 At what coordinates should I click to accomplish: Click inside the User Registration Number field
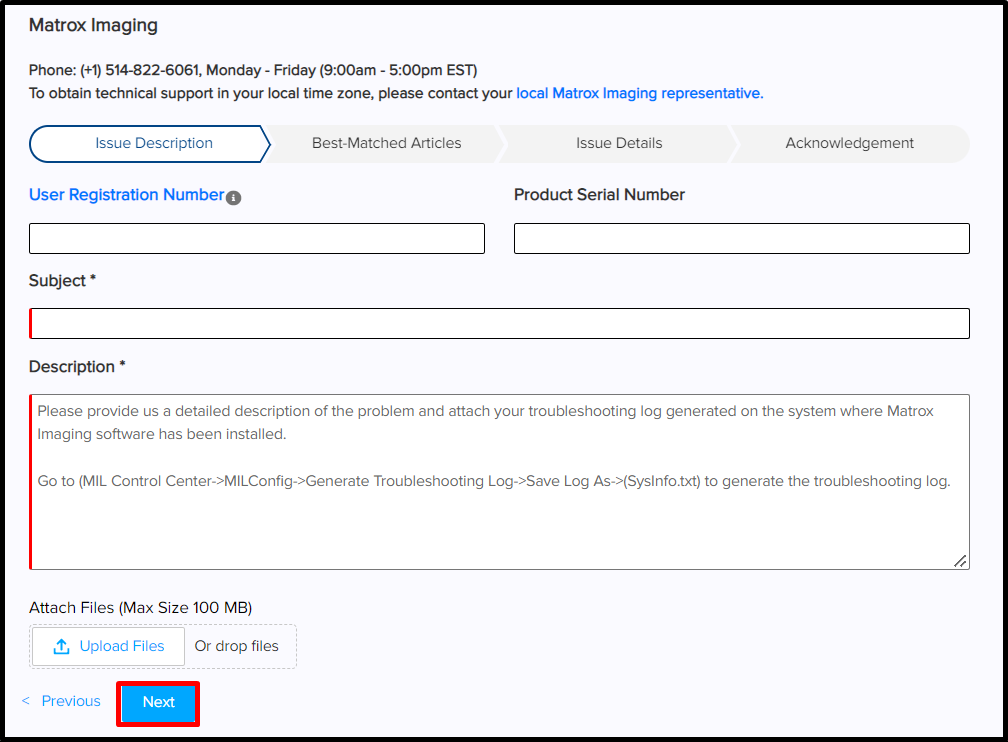(x=256, y=238)
